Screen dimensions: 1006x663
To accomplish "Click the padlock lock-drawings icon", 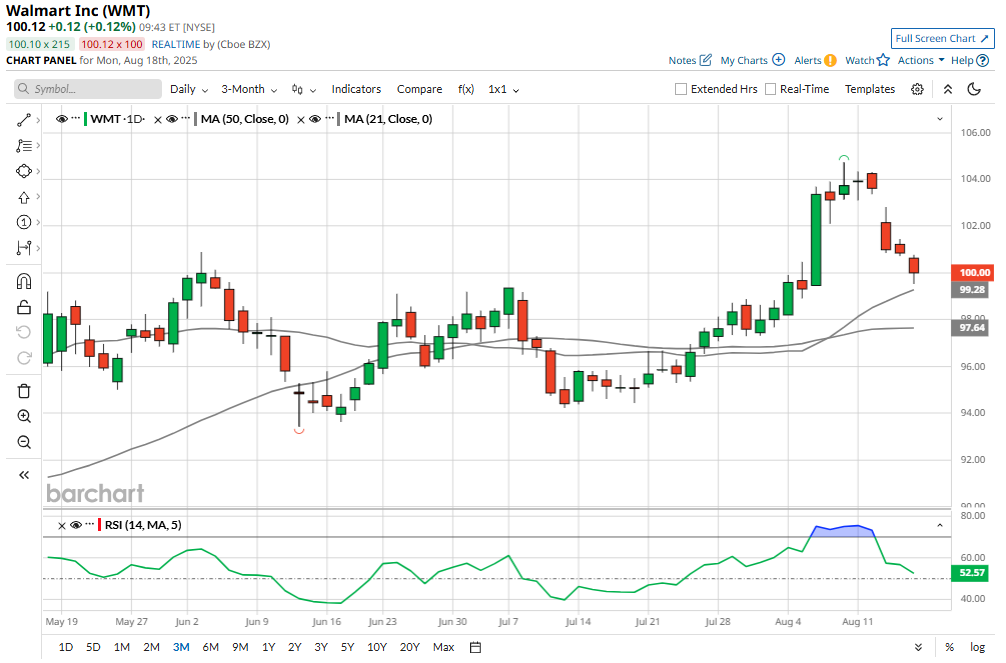I will point(24,307).
